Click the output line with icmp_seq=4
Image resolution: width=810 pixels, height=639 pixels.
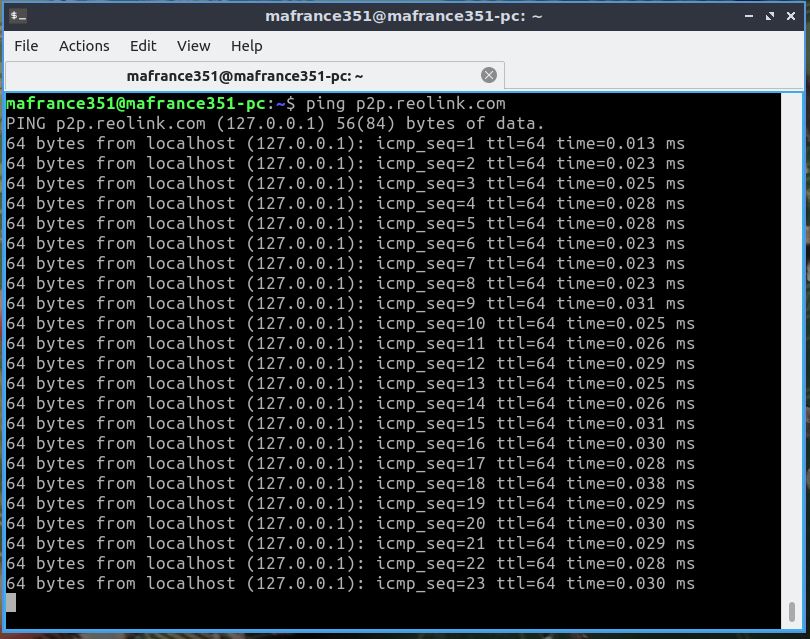345,204
